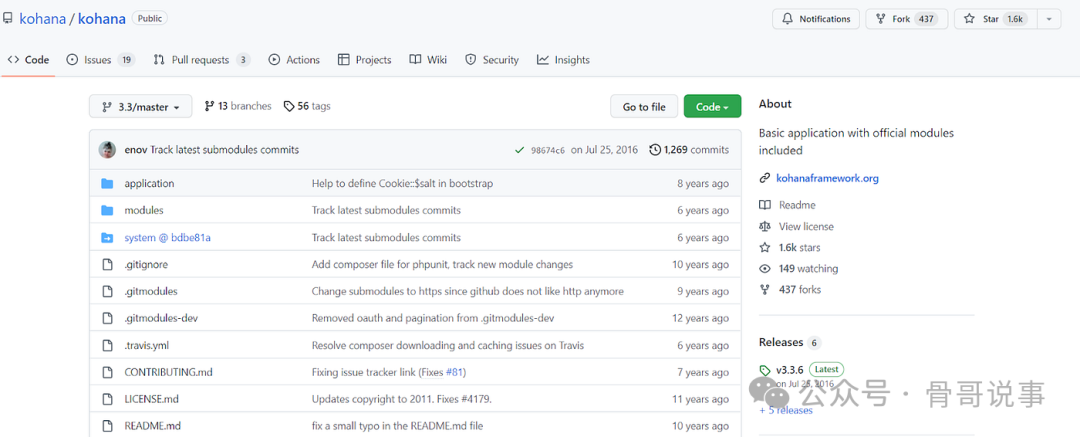Open the Actions tab
Viewport: 1080px width, 437px height.
click(x=294, y=60)
